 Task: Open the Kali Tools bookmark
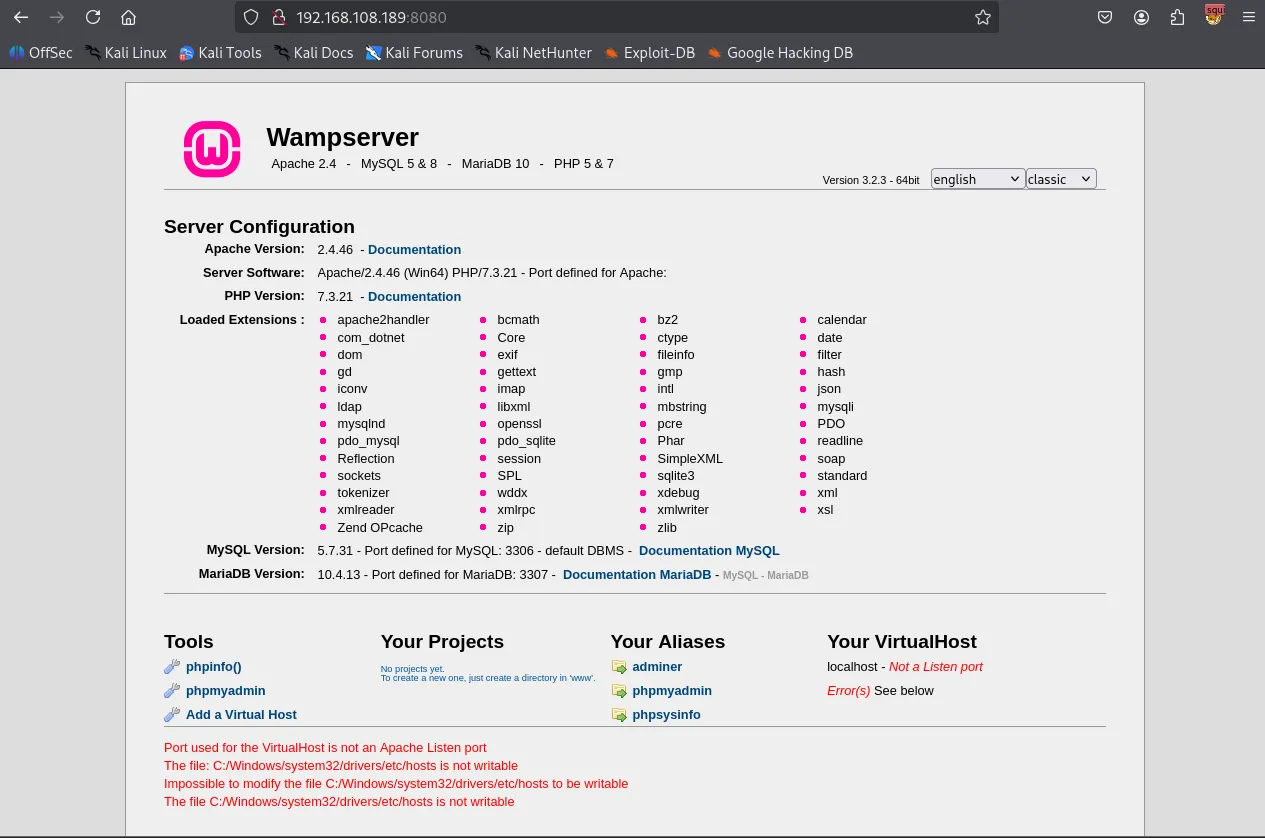click(220, 53)
